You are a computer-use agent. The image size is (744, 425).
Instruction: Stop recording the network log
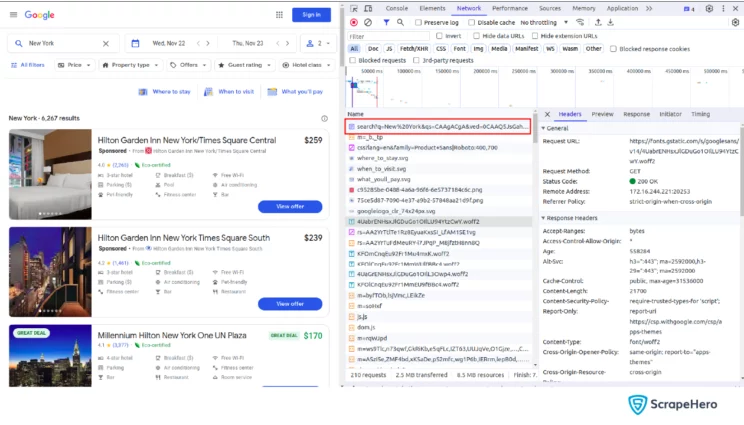[x=354, y=22]
